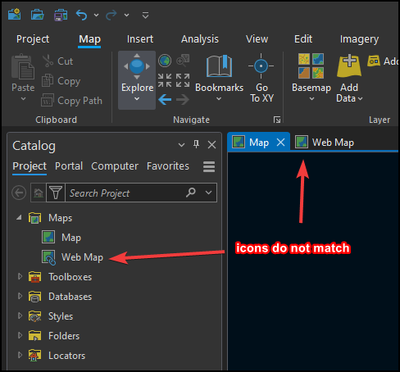Viewport: 400px width, 372px height.
Task: Select Map item in Catalog tree
Action: pyautogui.click(x=61, y=237)
